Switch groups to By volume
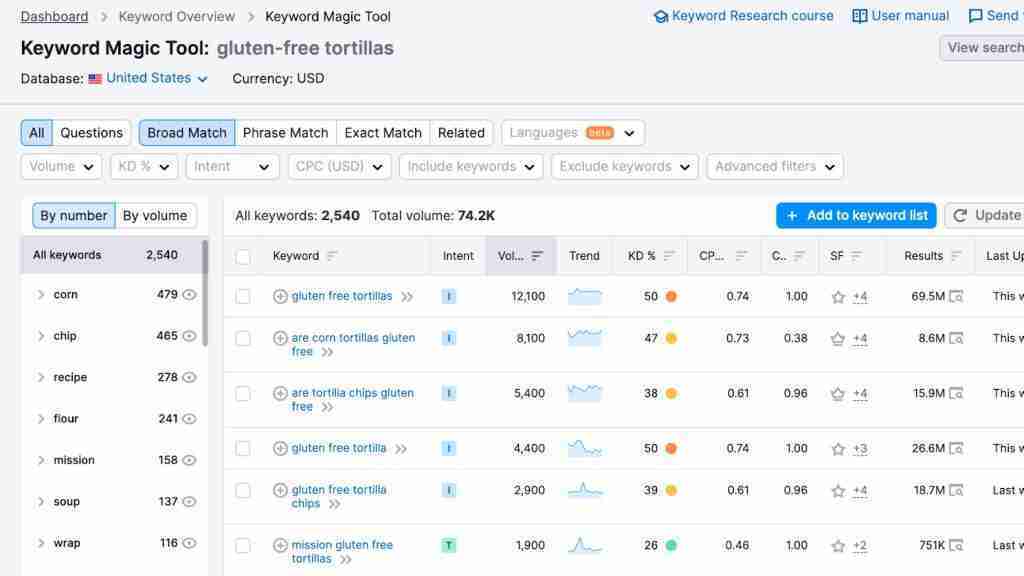Screen dimensions: 1024x576 [x=155, y=216]
